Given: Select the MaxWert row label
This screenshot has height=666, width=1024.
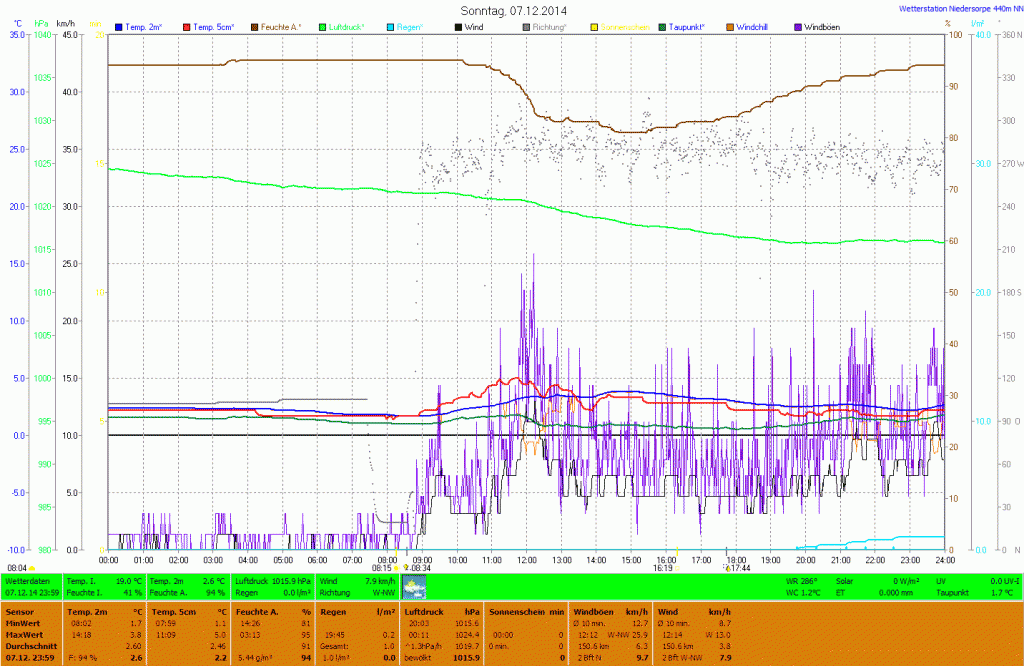Looking at the screenshot, I should click(x=24, y=634).
